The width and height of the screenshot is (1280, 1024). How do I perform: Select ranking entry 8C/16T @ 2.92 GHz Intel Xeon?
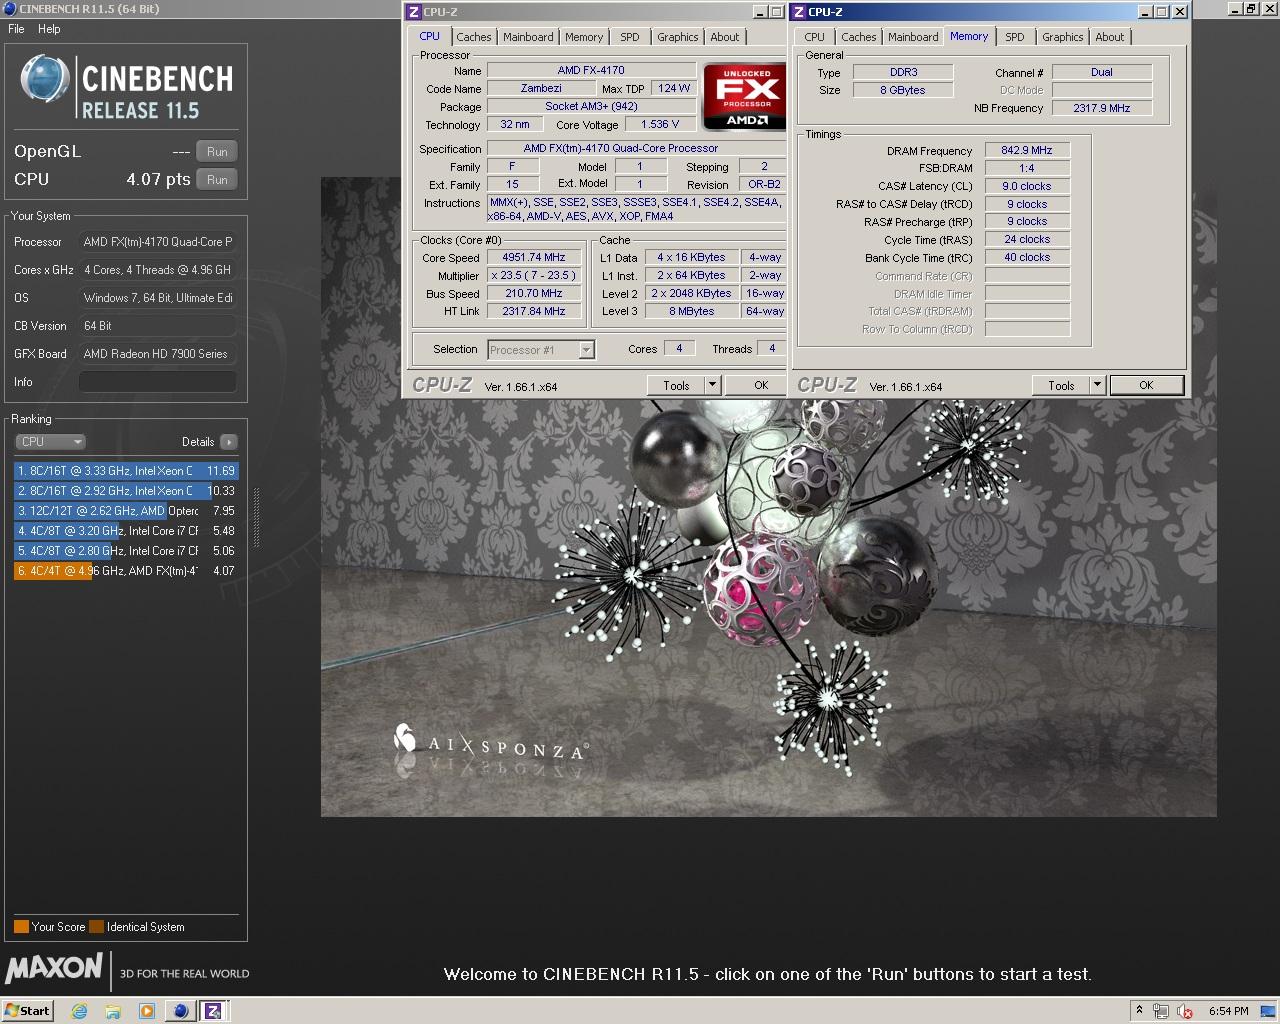[126, 491]
